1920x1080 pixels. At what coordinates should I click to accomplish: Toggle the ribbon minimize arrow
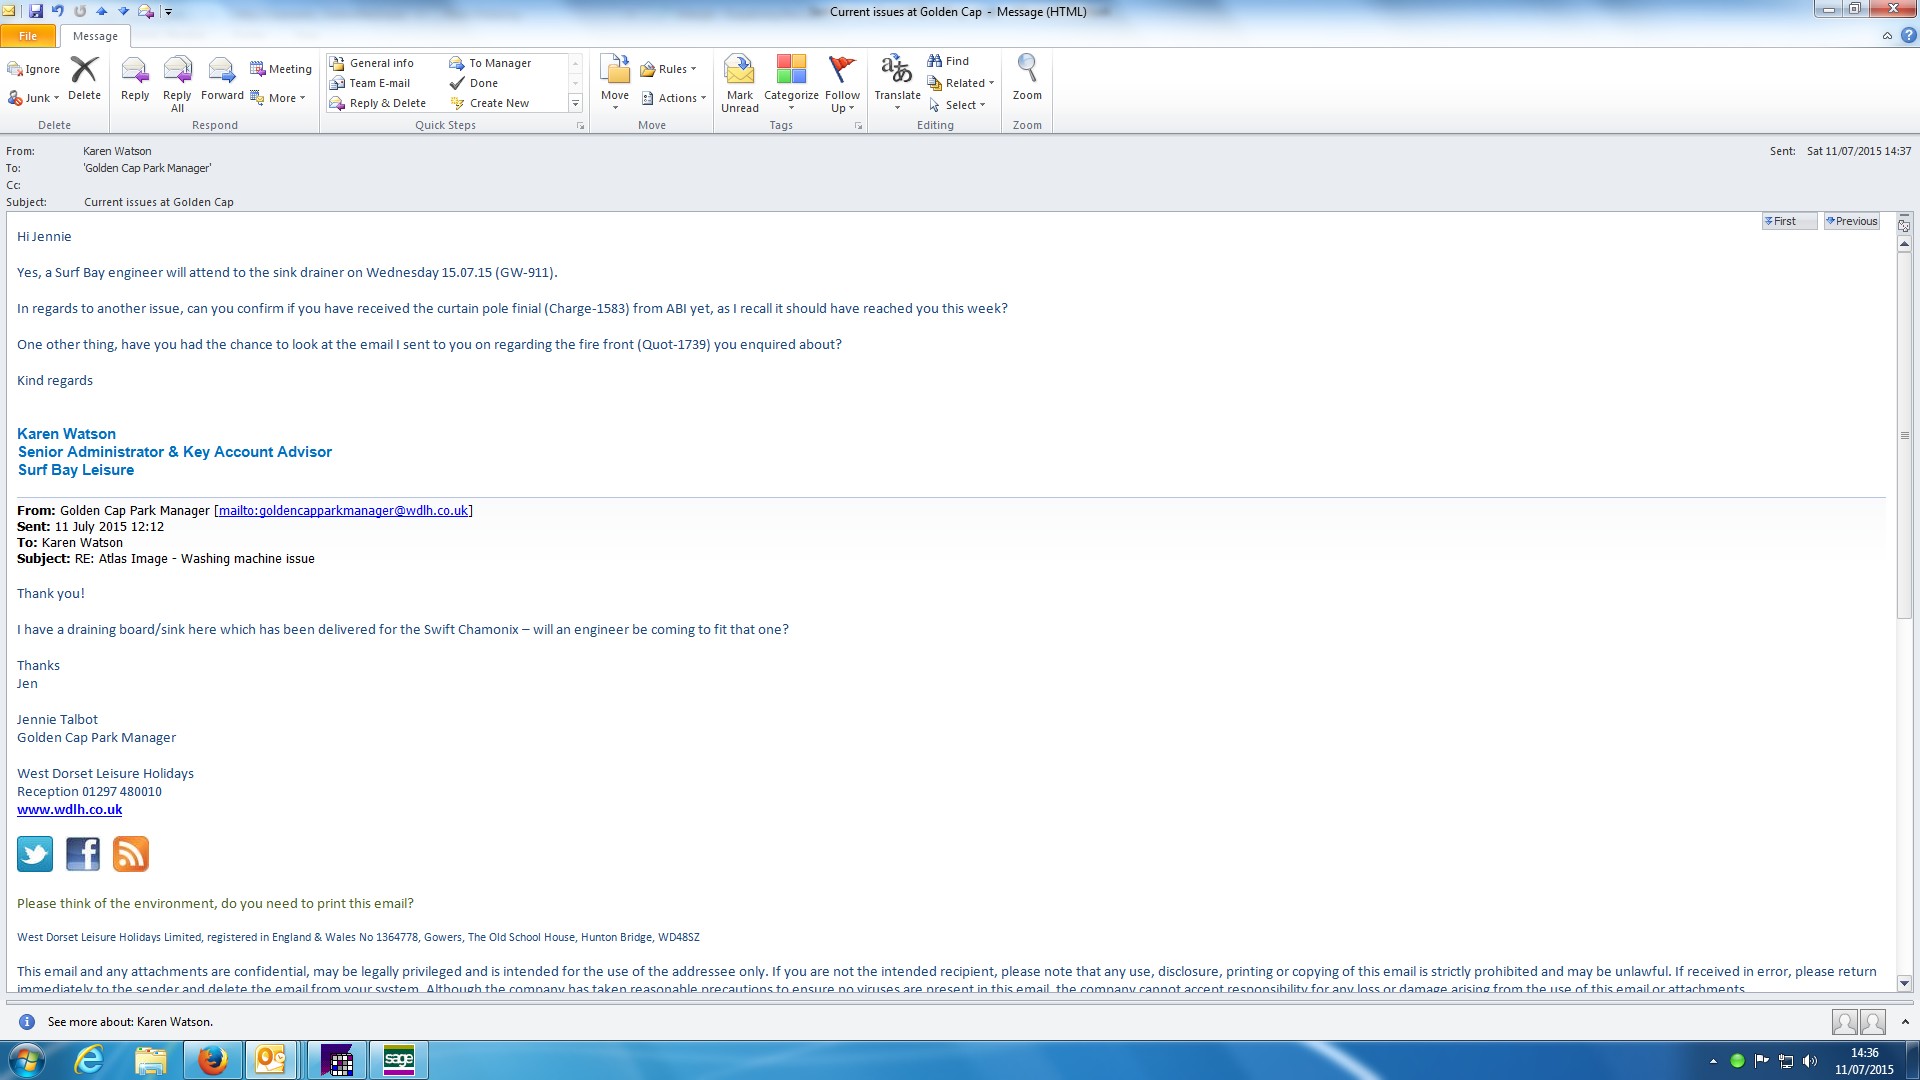pos(1887,36)
